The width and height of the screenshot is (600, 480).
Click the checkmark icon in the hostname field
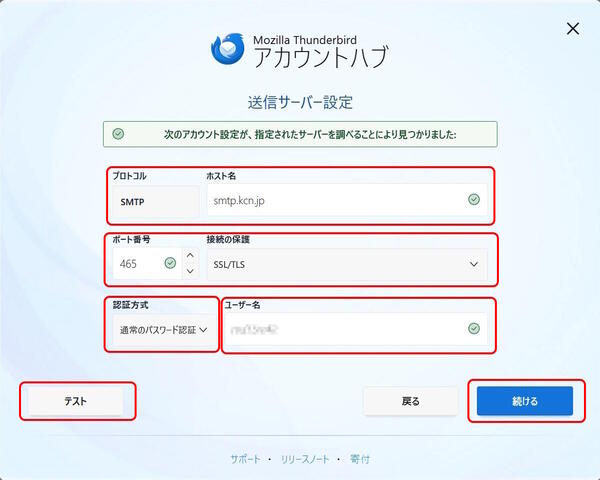pos(474,199)
